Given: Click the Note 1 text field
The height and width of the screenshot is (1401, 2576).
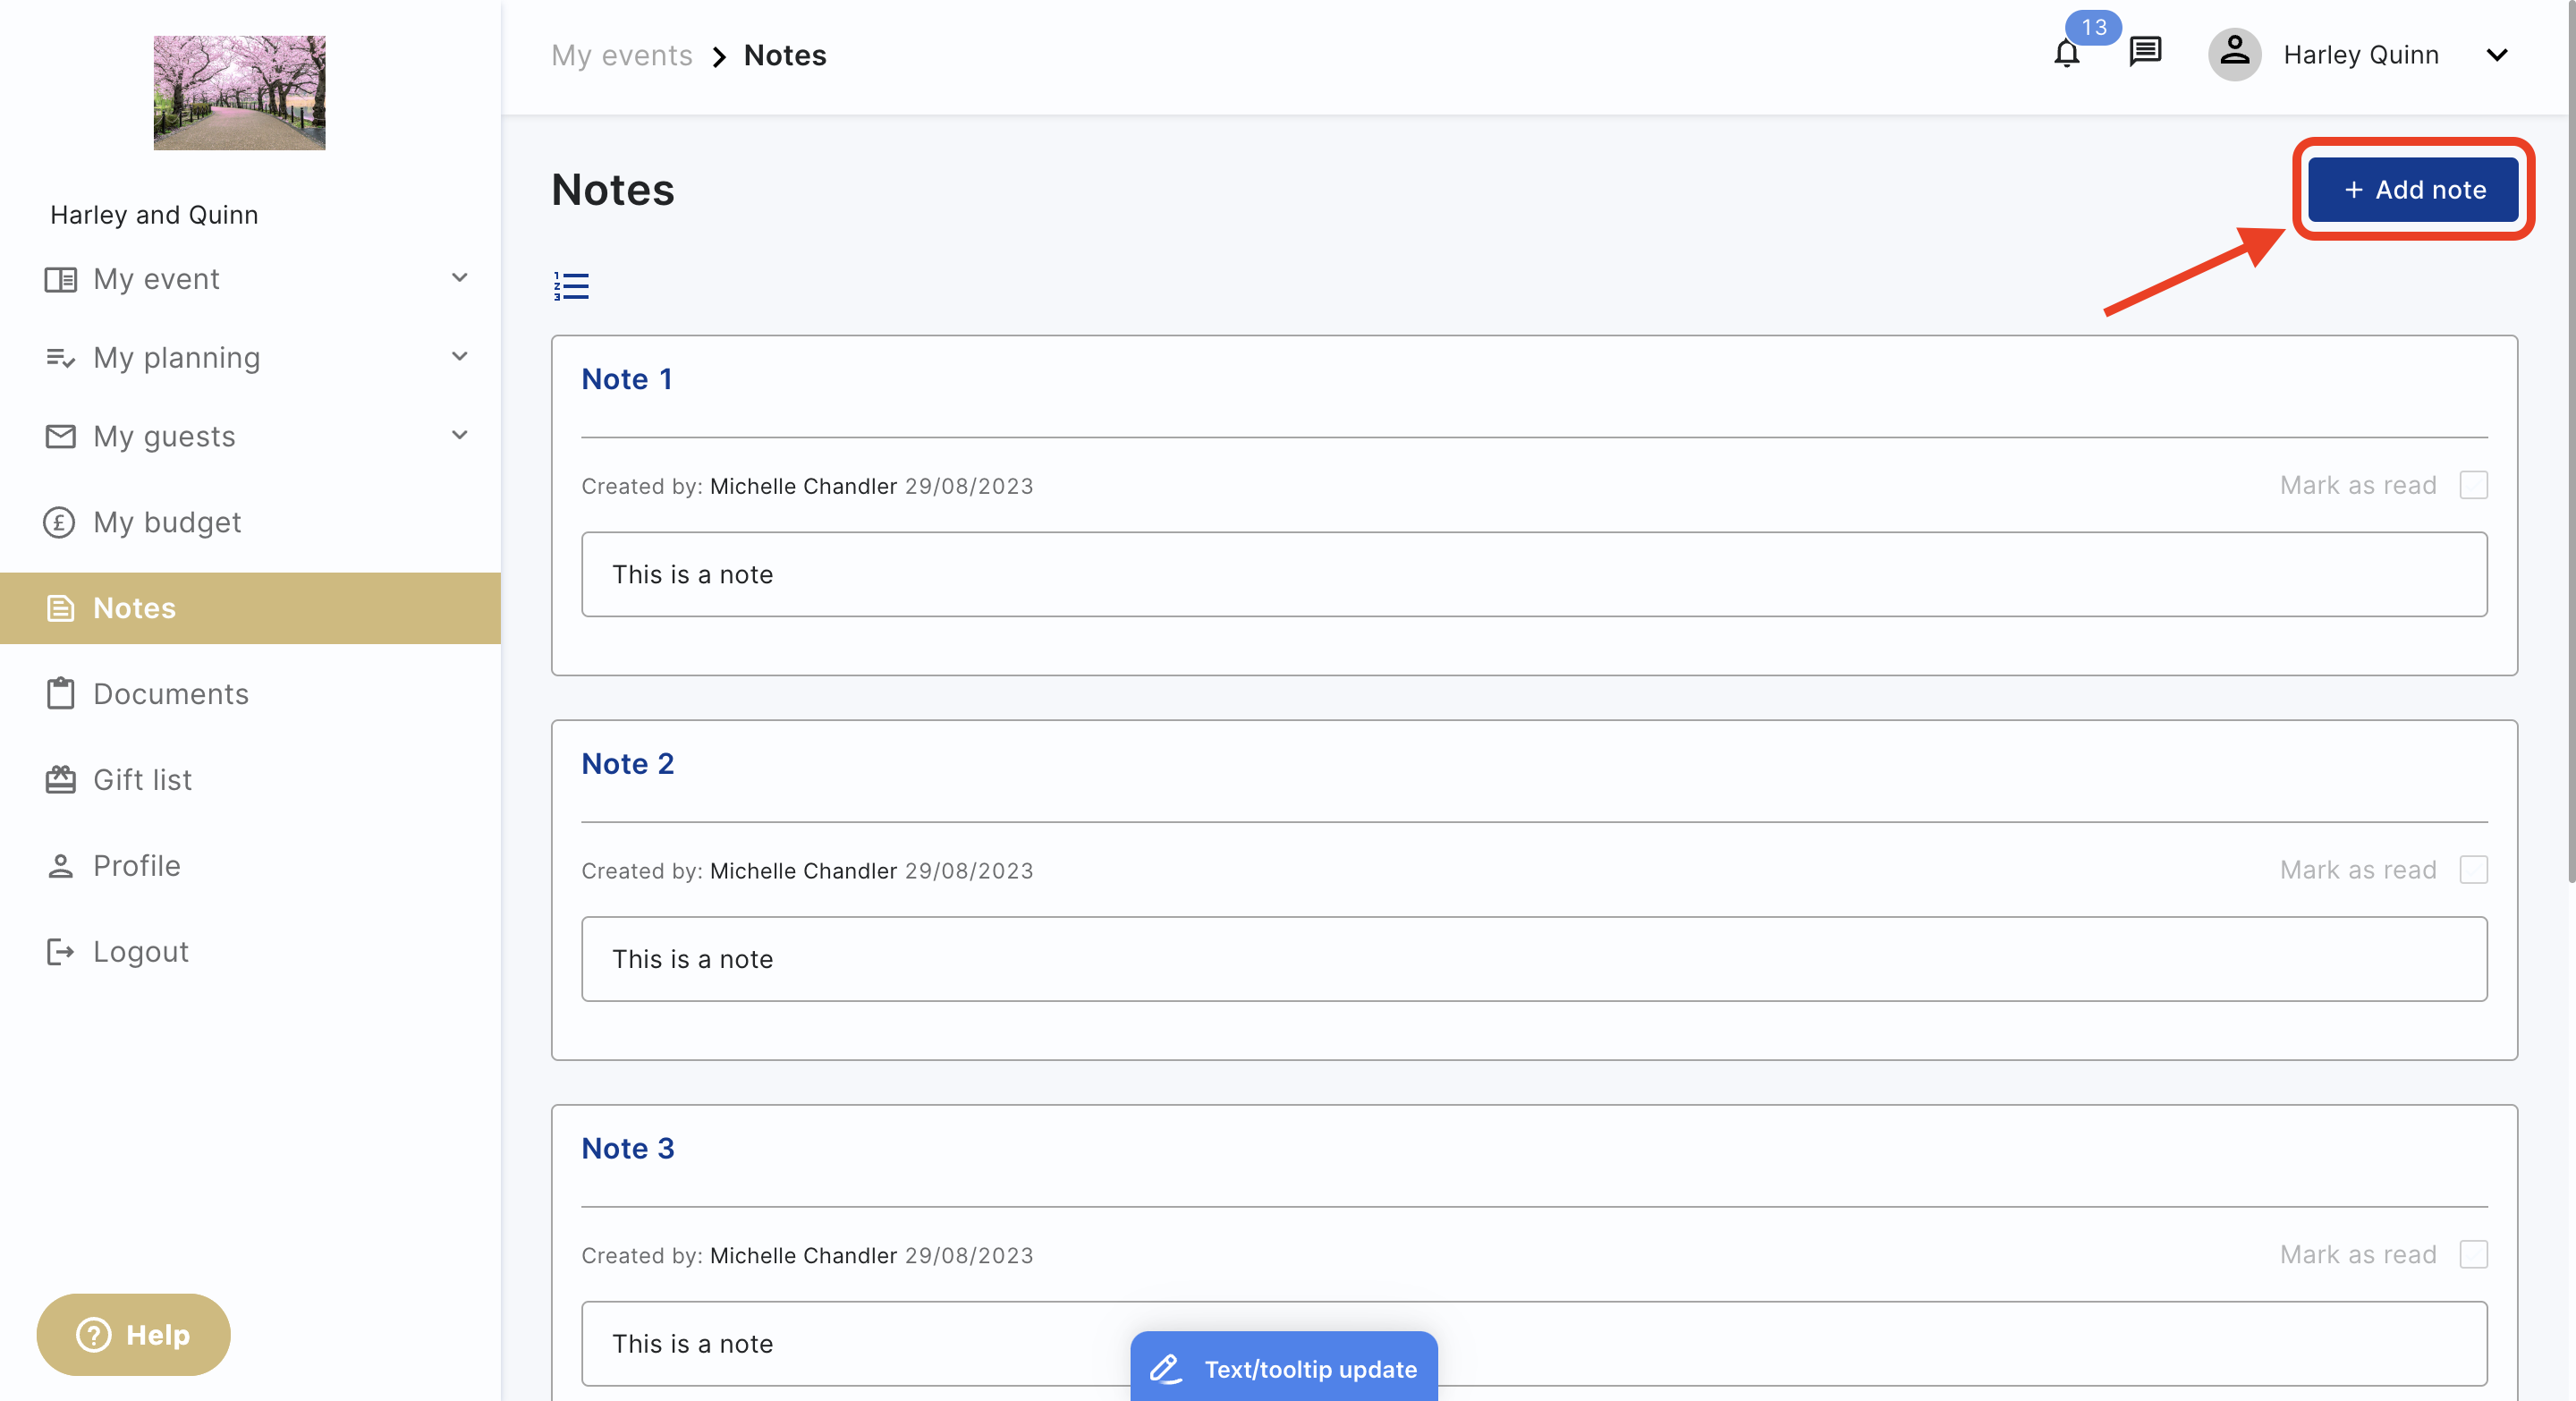Looking at the screenshot, I should [x=1534, y=574].
